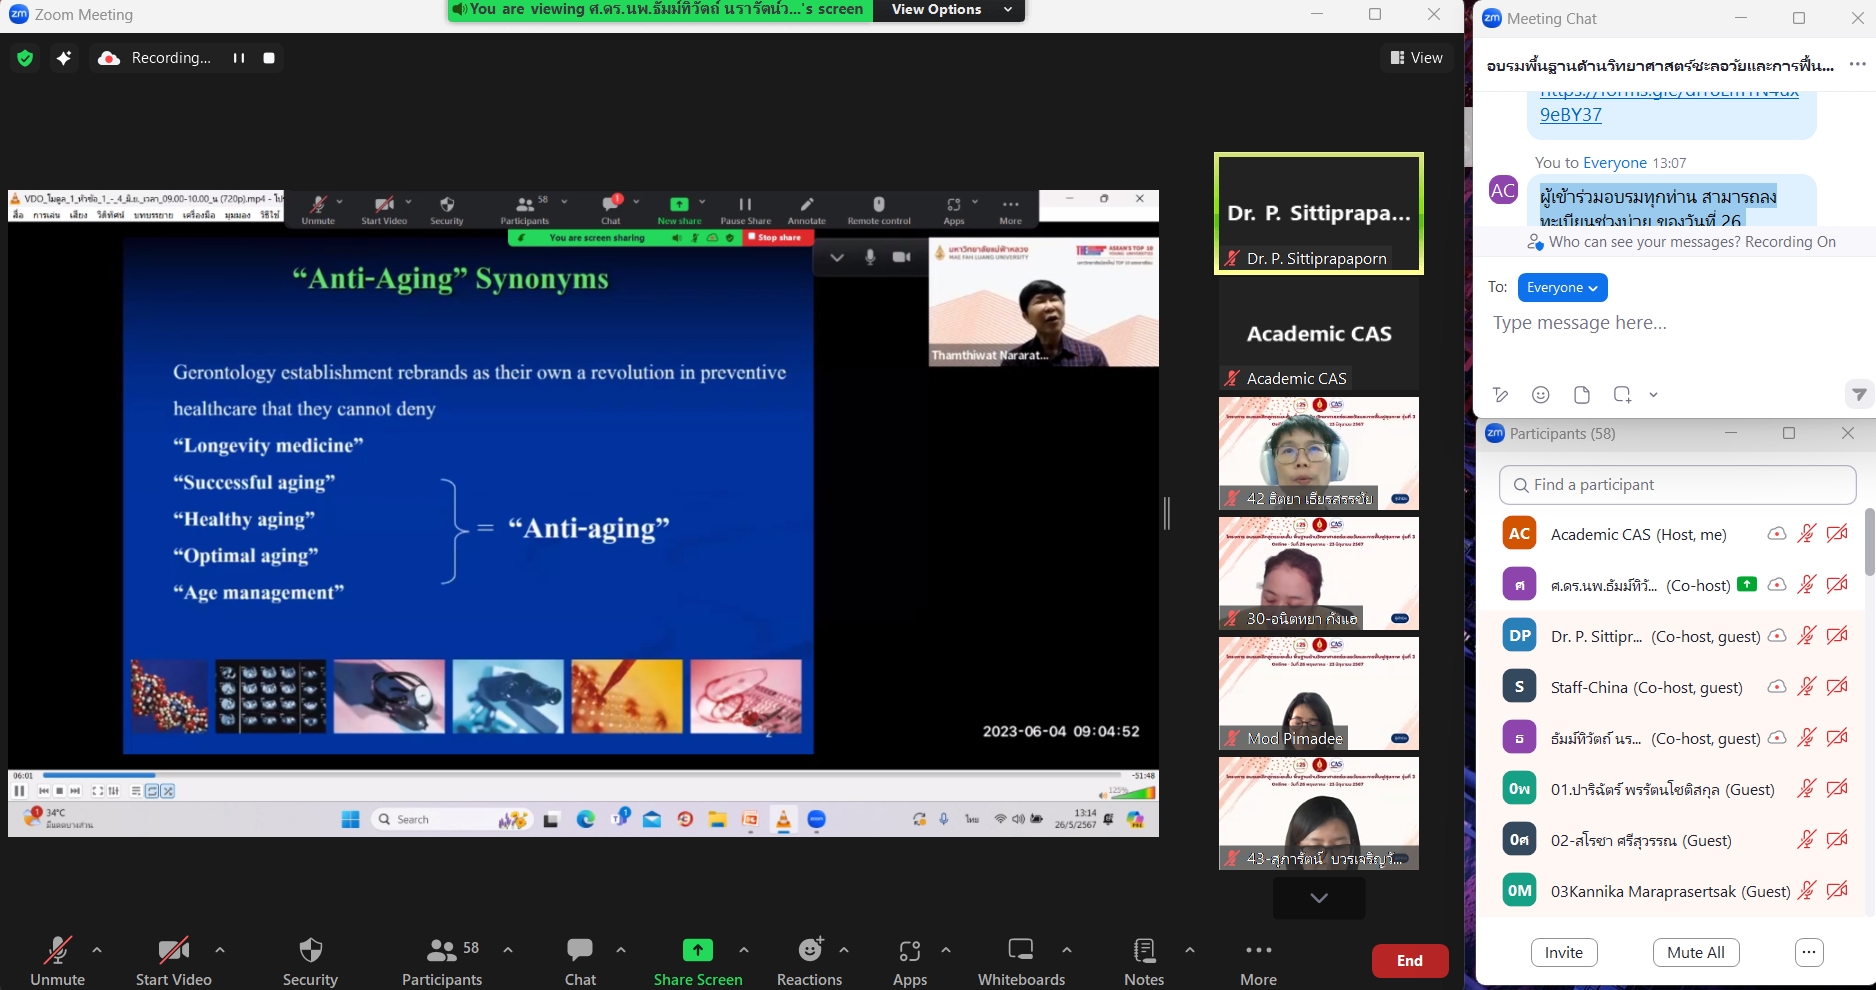
Task: Expand the View Options dropdown
Action: click(950, 10)
